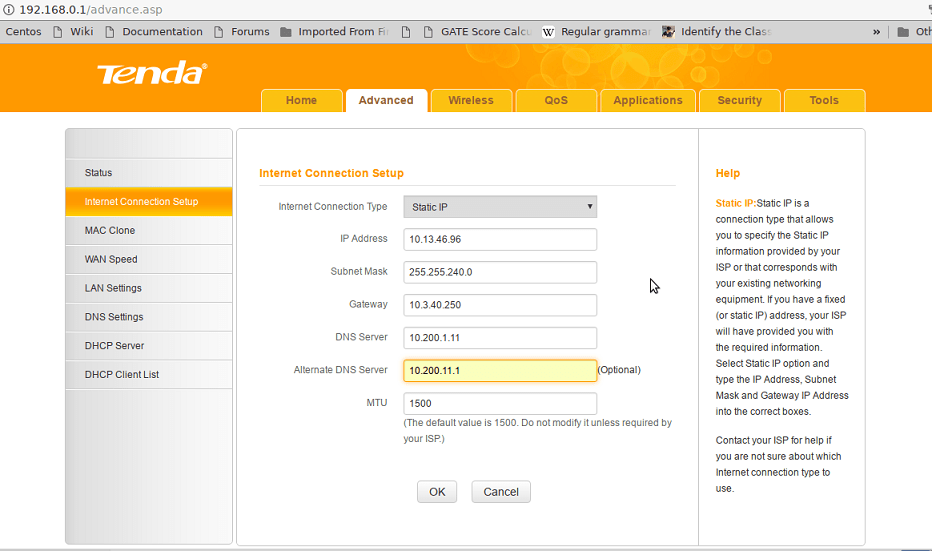Click the 'Contact your ISP for help' paragraph
This screenshot has height=551, width=932.
pos(778,464)
